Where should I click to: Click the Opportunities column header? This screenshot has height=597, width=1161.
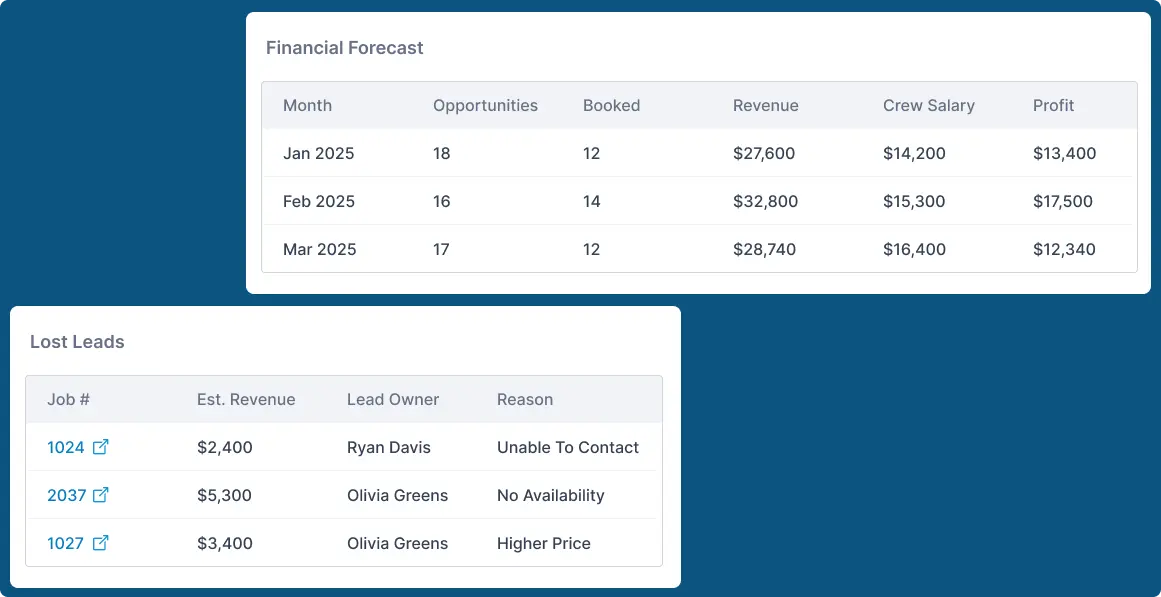[485, 105]
